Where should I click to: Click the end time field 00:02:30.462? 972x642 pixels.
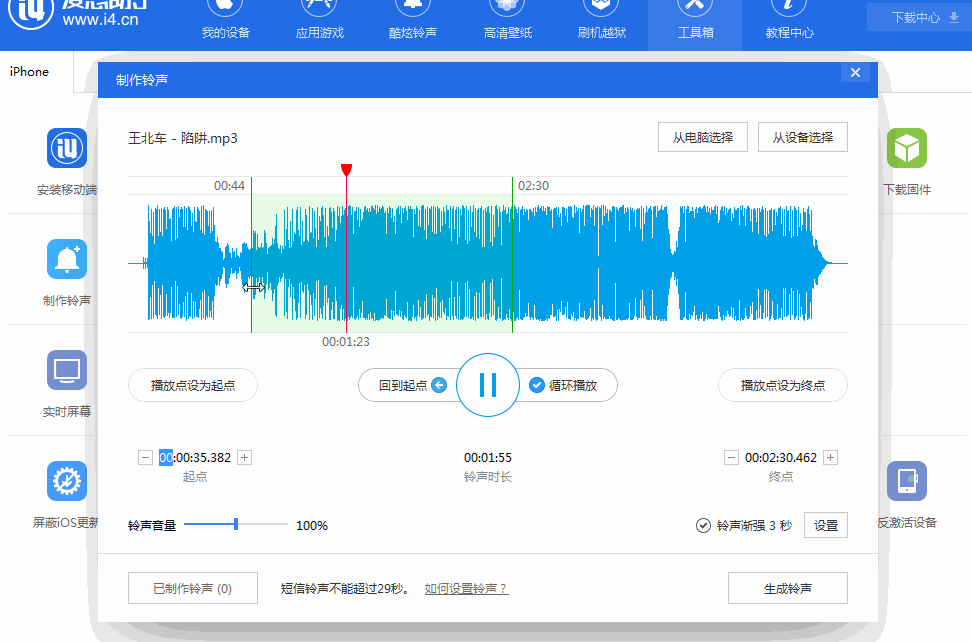click(x=780, y=457)
